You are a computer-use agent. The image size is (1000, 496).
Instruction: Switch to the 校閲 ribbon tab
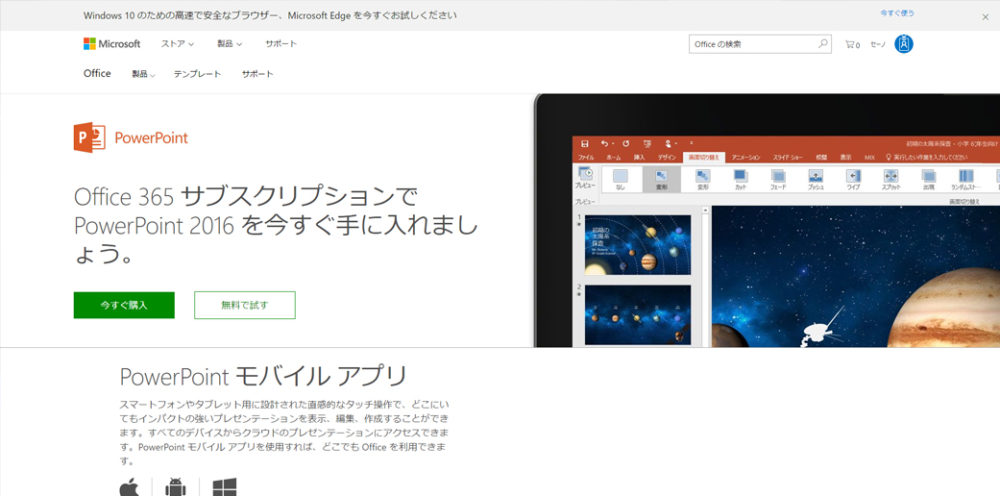point(822,157)
